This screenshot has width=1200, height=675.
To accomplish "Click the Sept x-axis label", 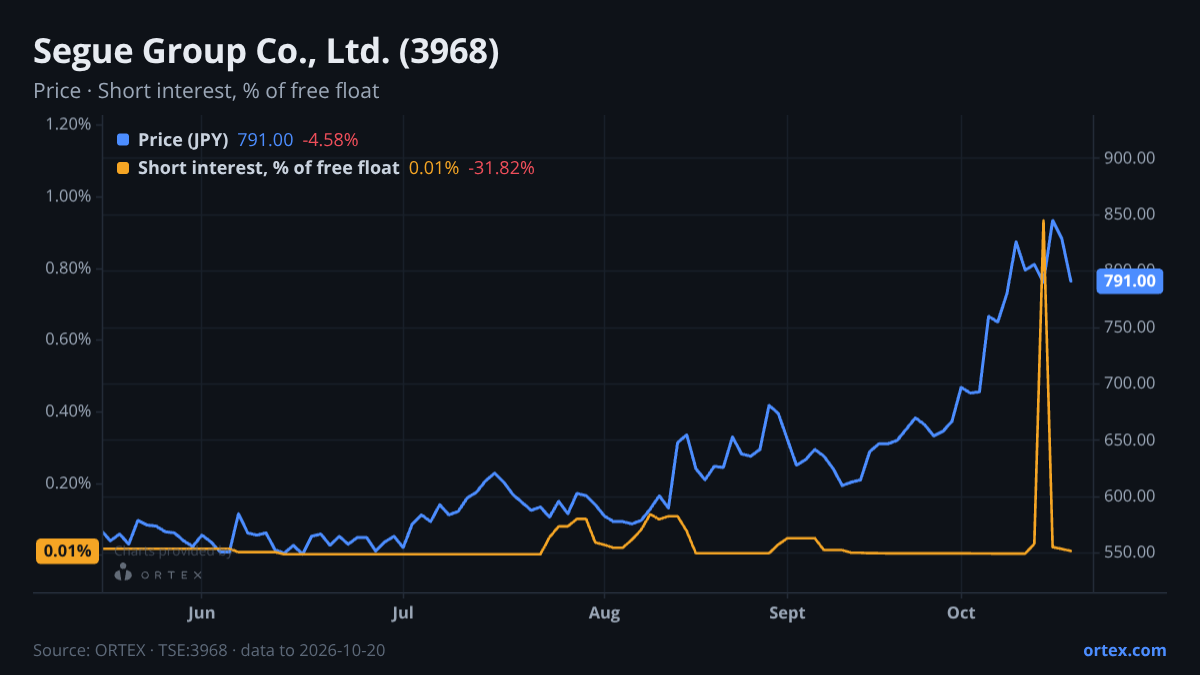I will coord(787,612).
